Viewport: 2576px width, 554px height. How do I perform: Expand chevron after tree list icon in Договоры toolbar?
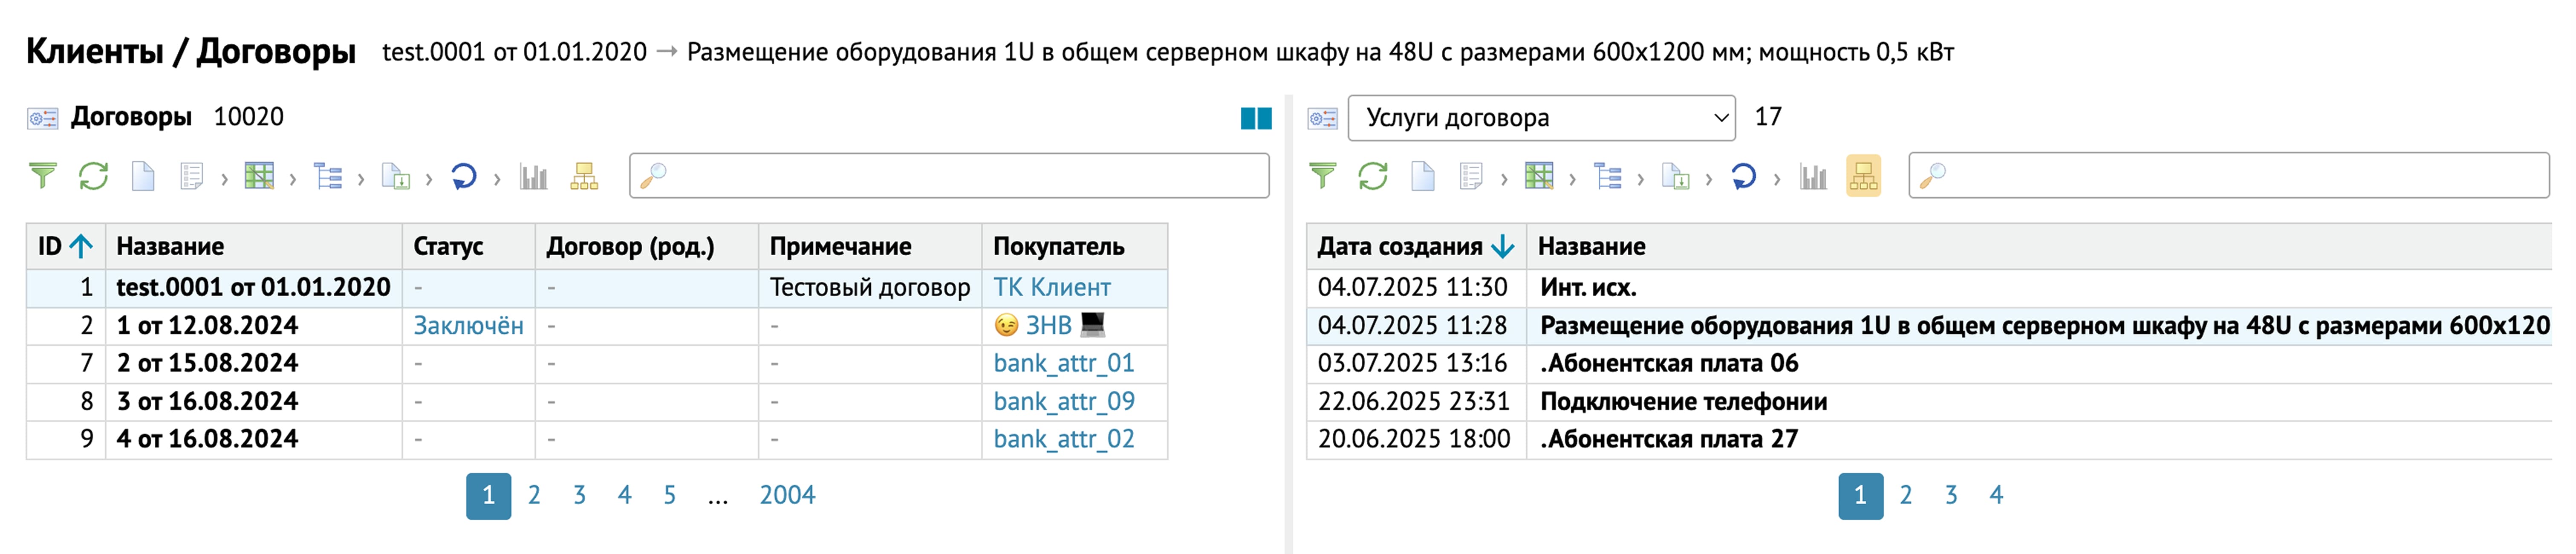pos(361,179)
